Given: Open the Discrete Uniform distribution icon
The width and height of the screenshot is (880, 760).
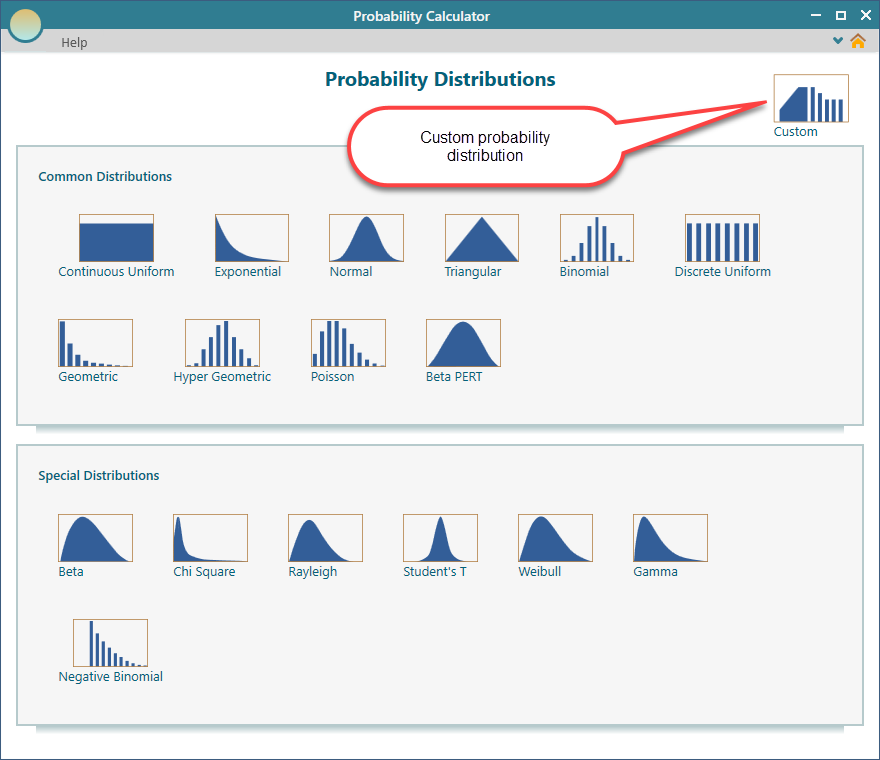Looking at the screenshot, I should 722,238.
